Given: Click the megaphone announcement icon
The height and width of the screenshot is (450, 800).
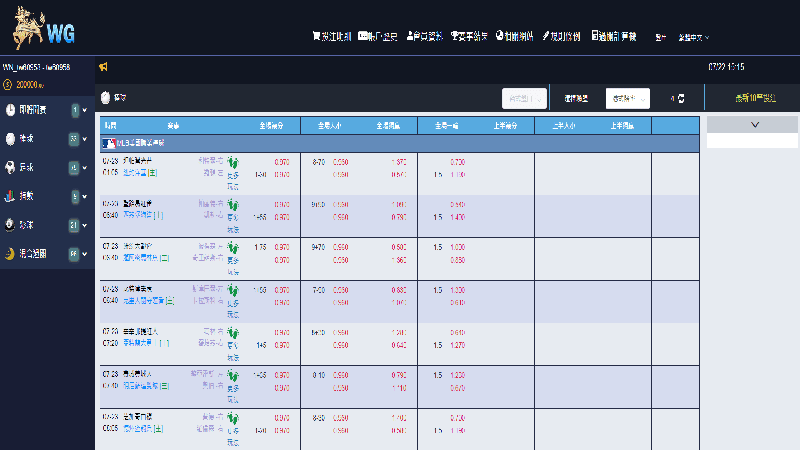Looking at the screenshot, I should [103, 67].
